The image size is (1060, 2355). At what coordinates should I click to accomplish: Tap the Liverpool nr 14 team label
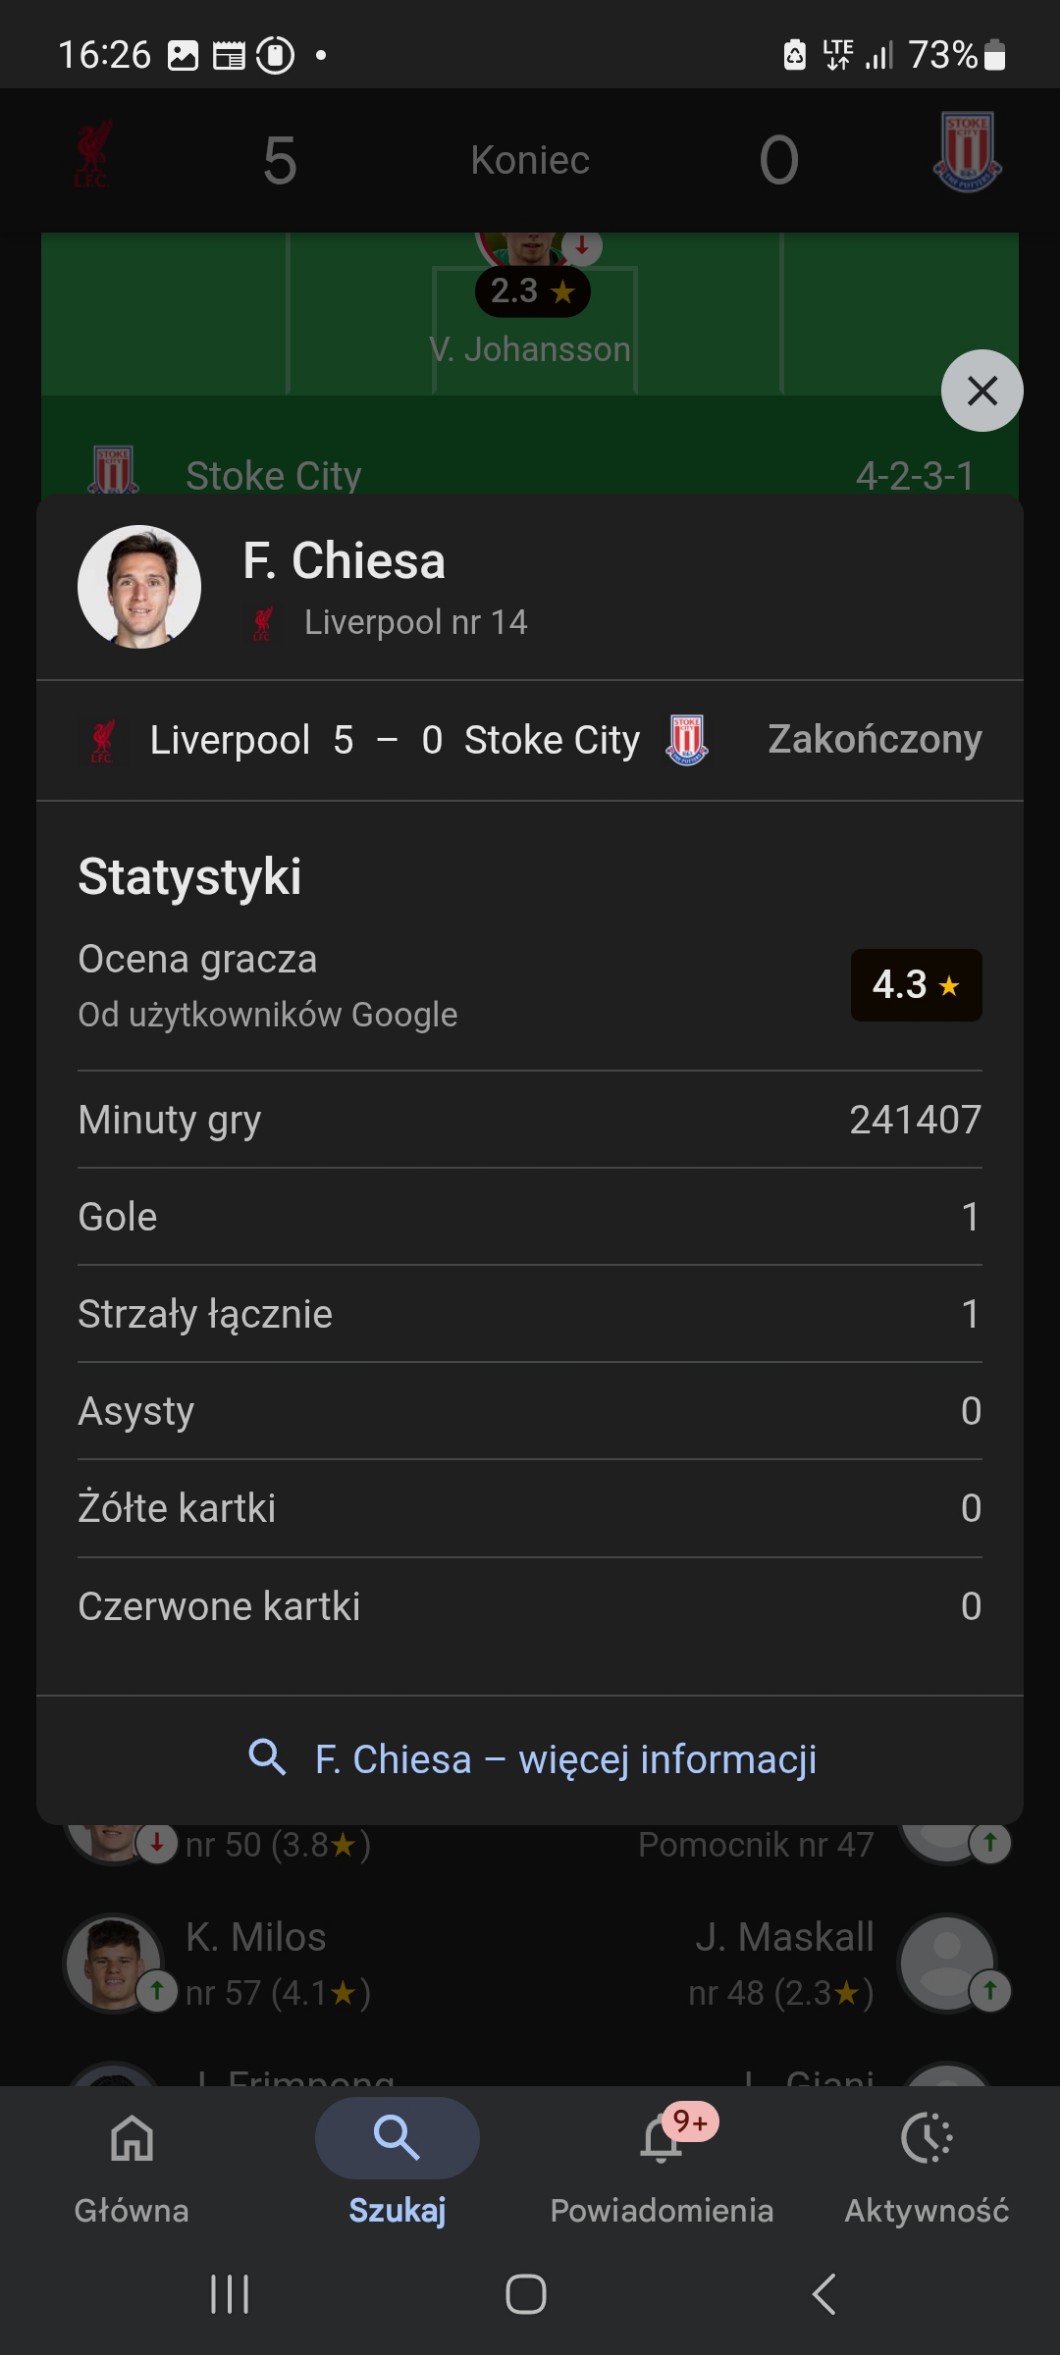[x=414, y=622]
